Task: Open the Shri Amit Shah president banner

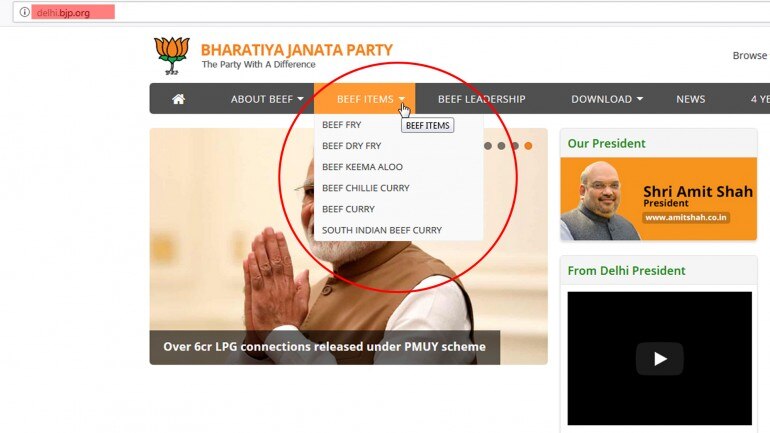Action: 659,199
